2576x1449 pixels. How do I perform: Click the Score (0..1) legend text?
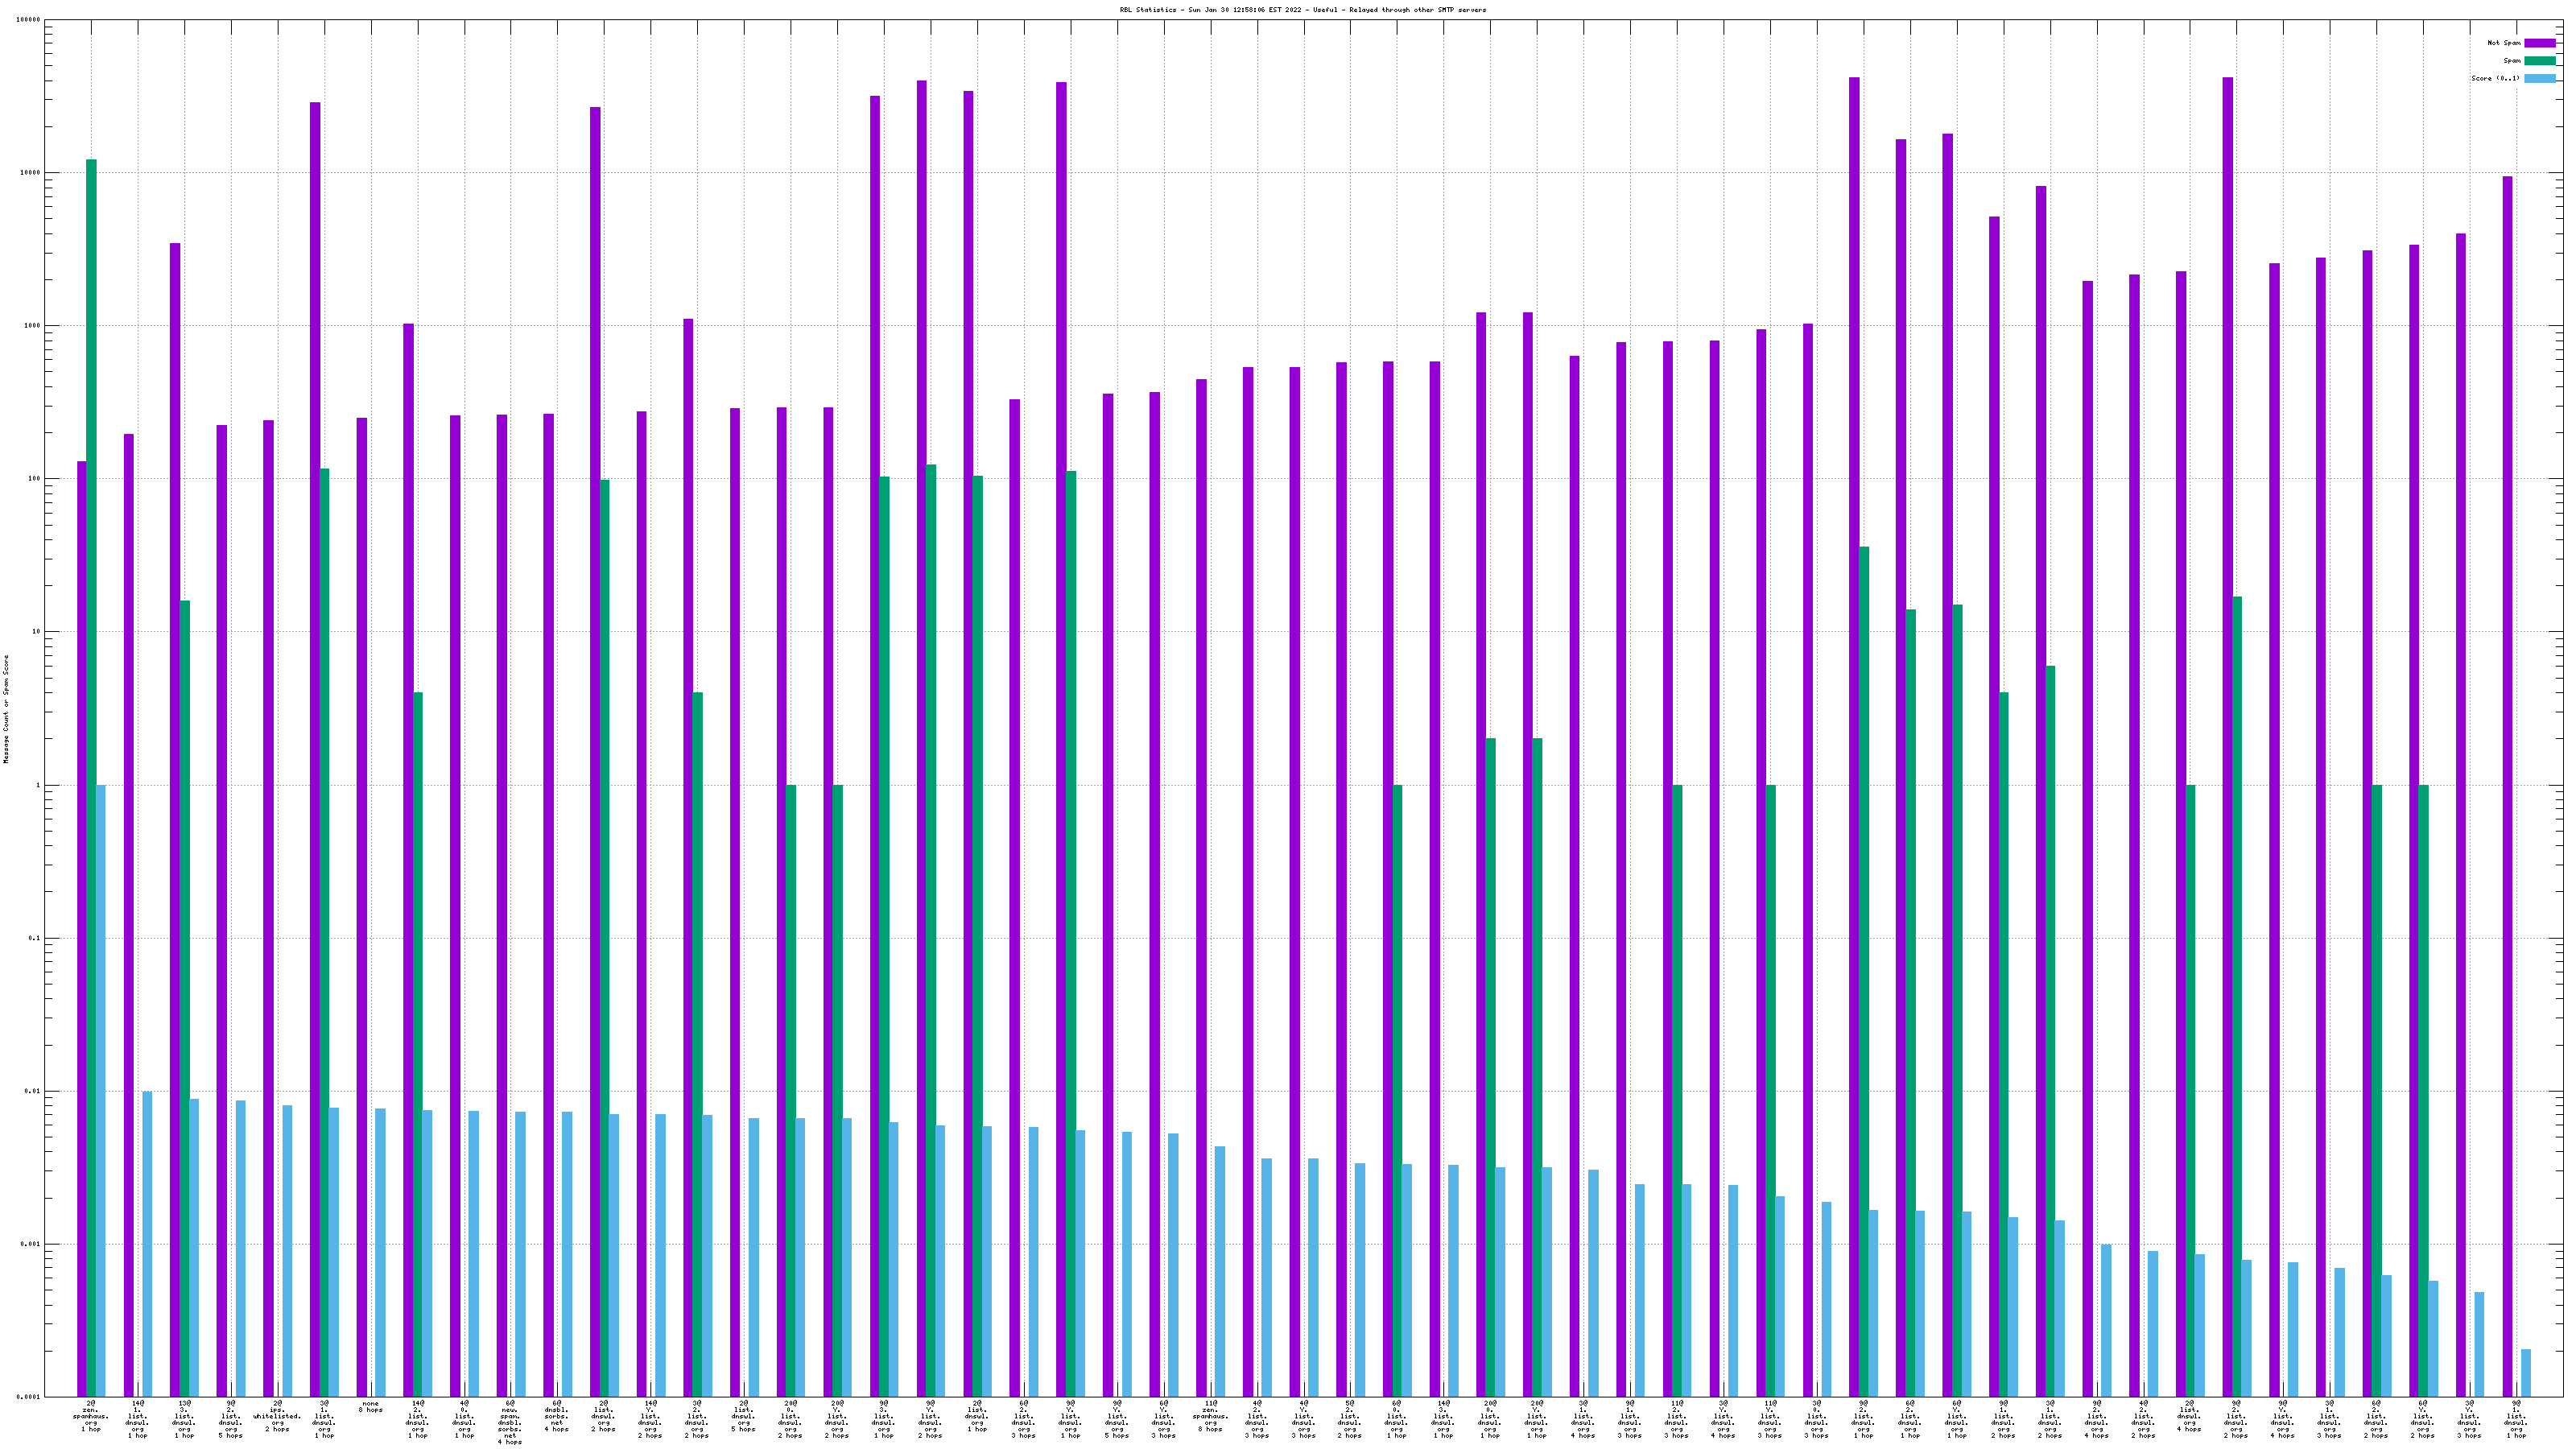(x=2495, y=78)
